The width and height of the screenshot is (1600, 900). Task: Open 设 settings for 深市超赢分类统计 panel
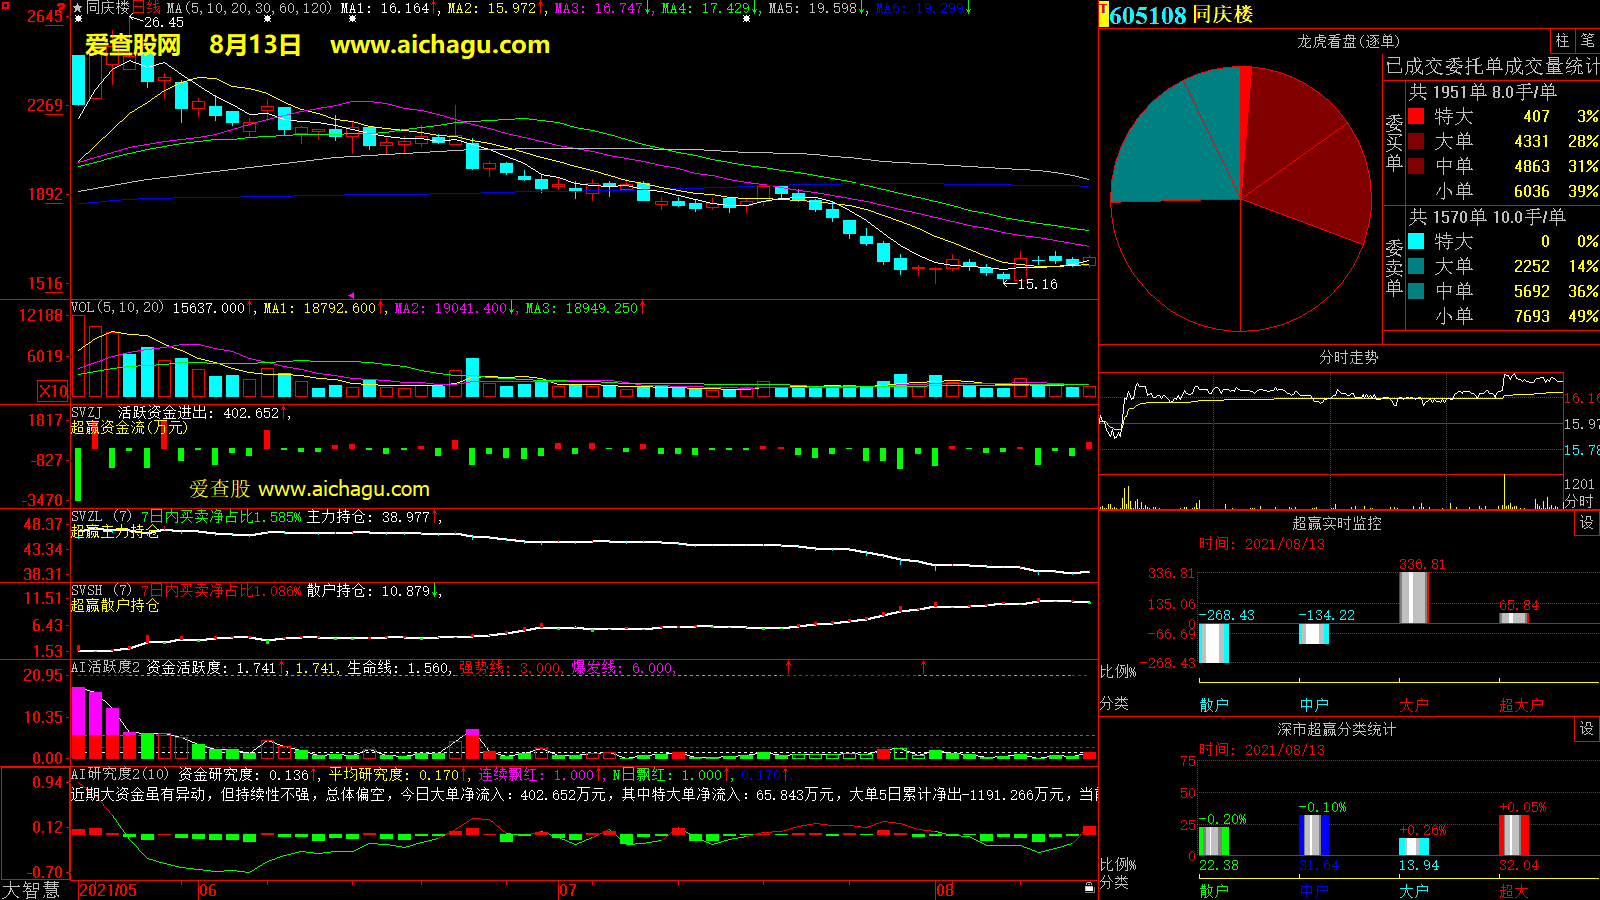(x=1586, y=729)
